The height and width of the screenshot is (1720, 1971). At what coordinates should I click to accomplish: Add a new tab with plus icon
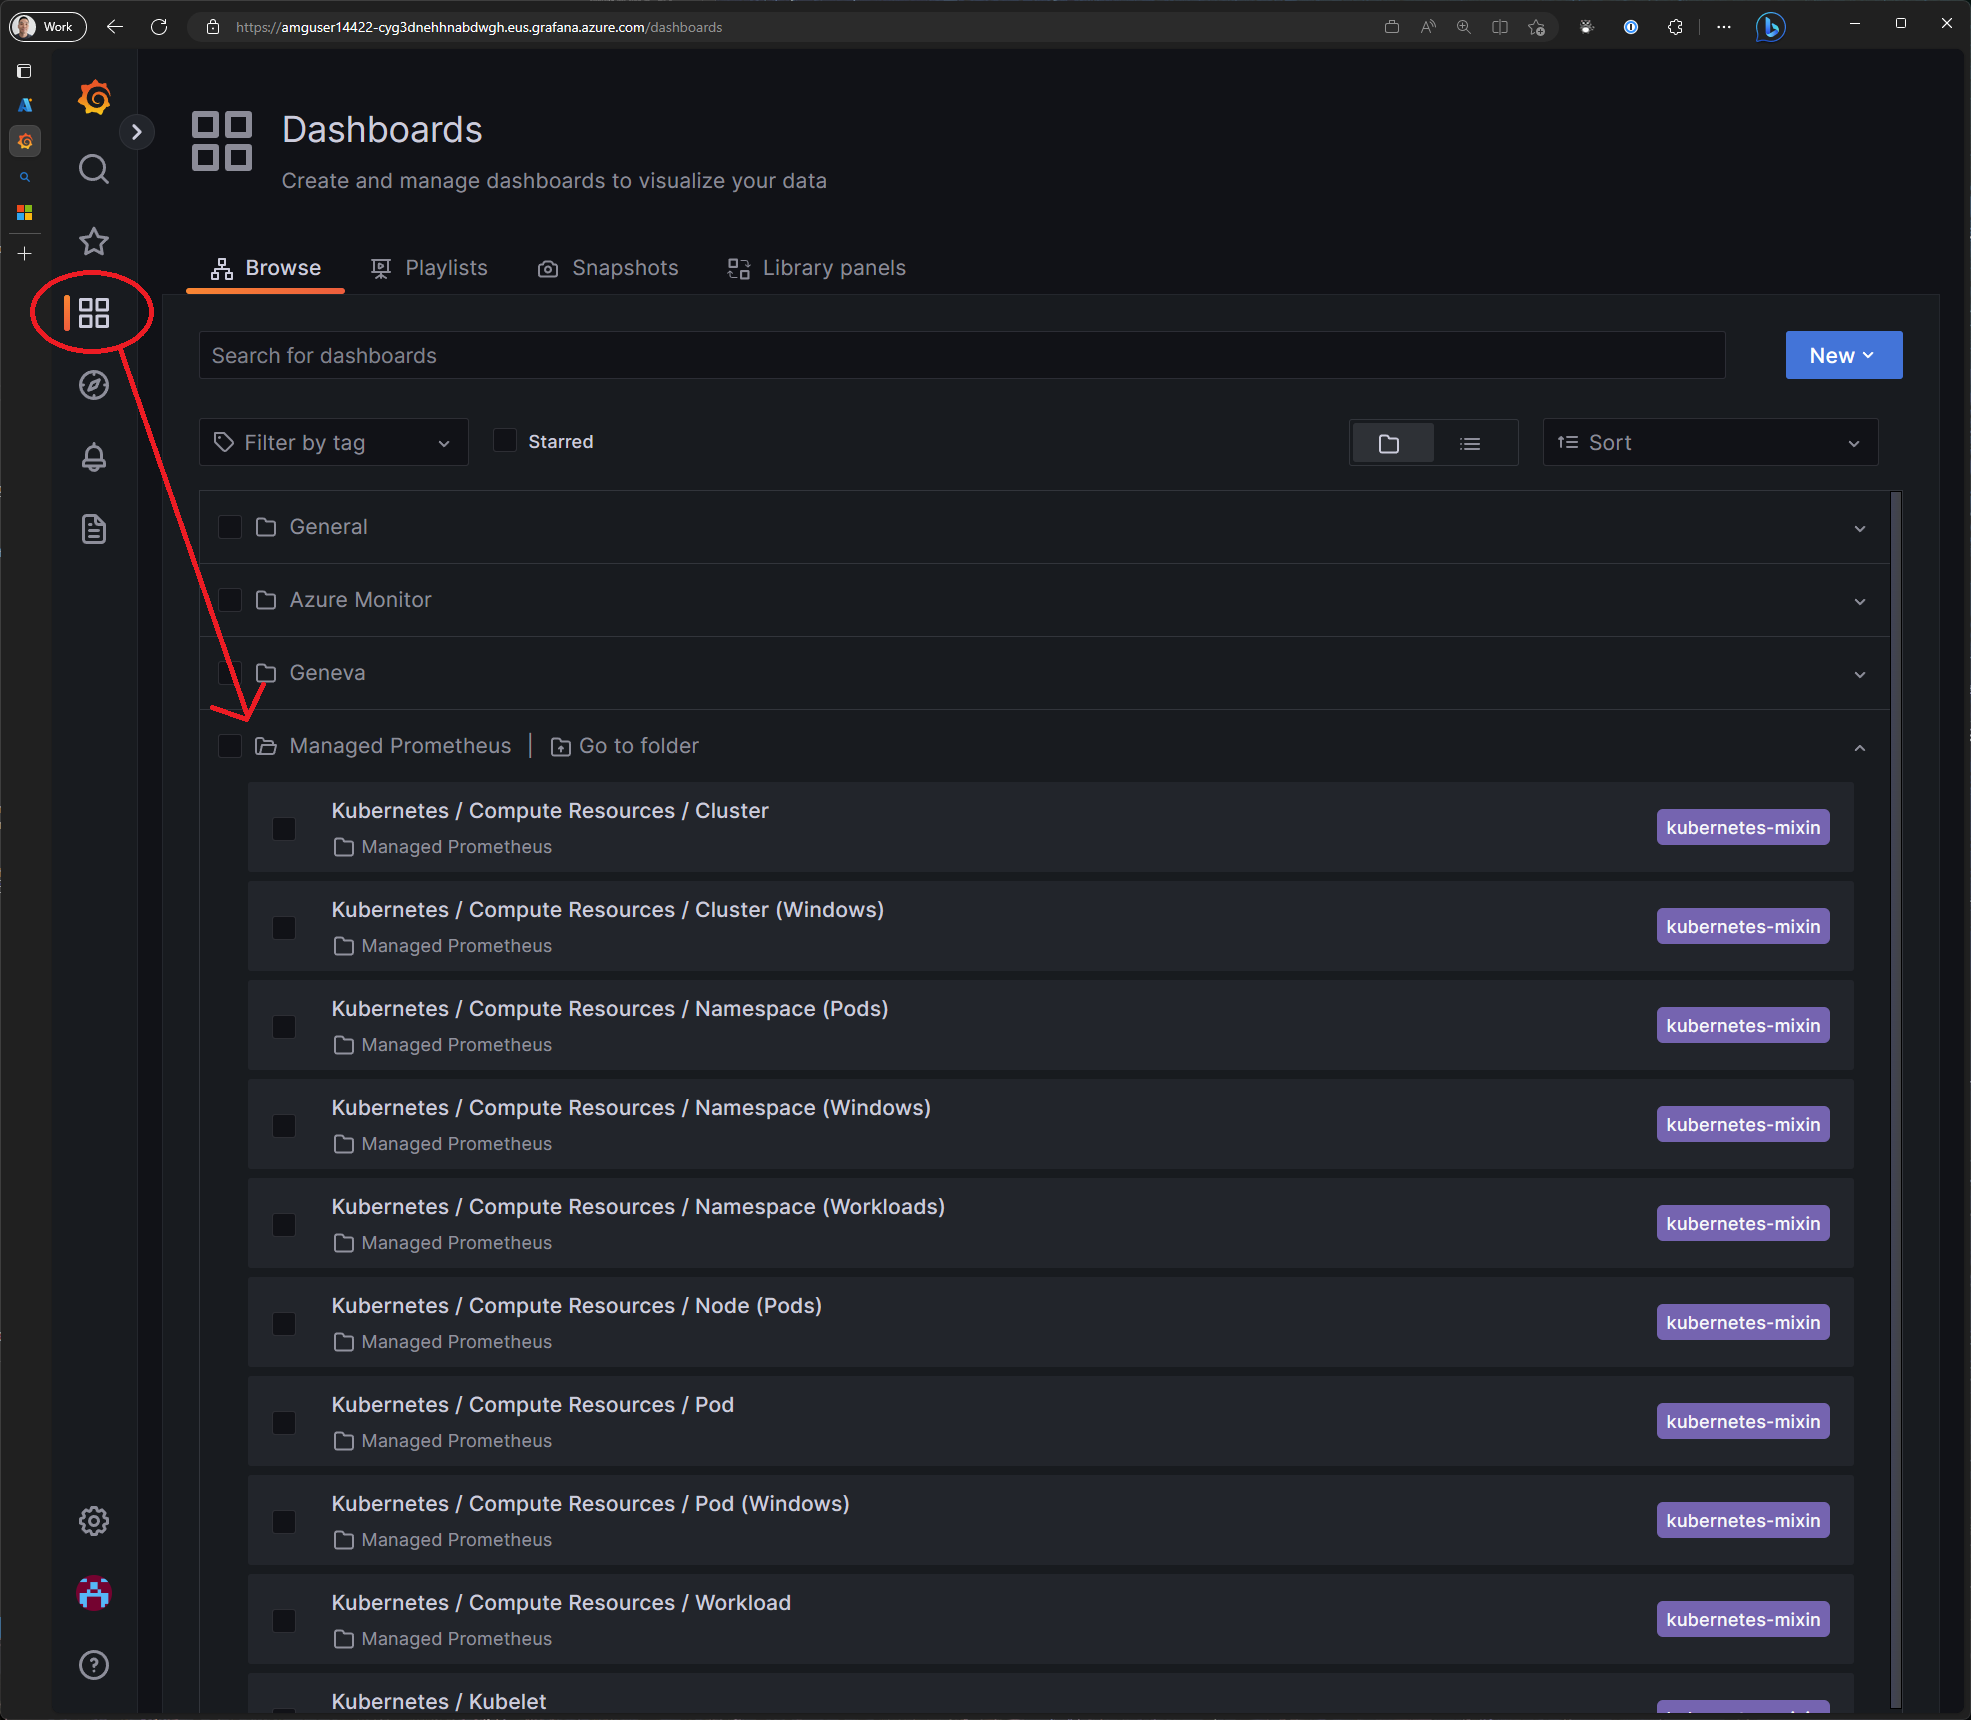25,254
